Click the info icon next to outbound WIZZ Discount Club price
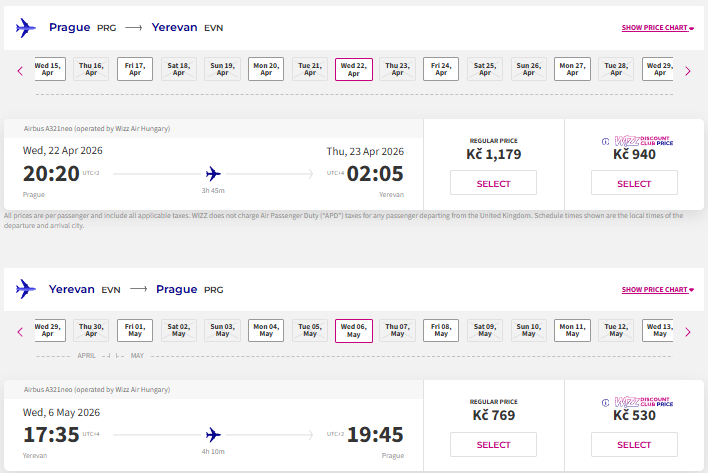708x473 pixels. (606, 141)
